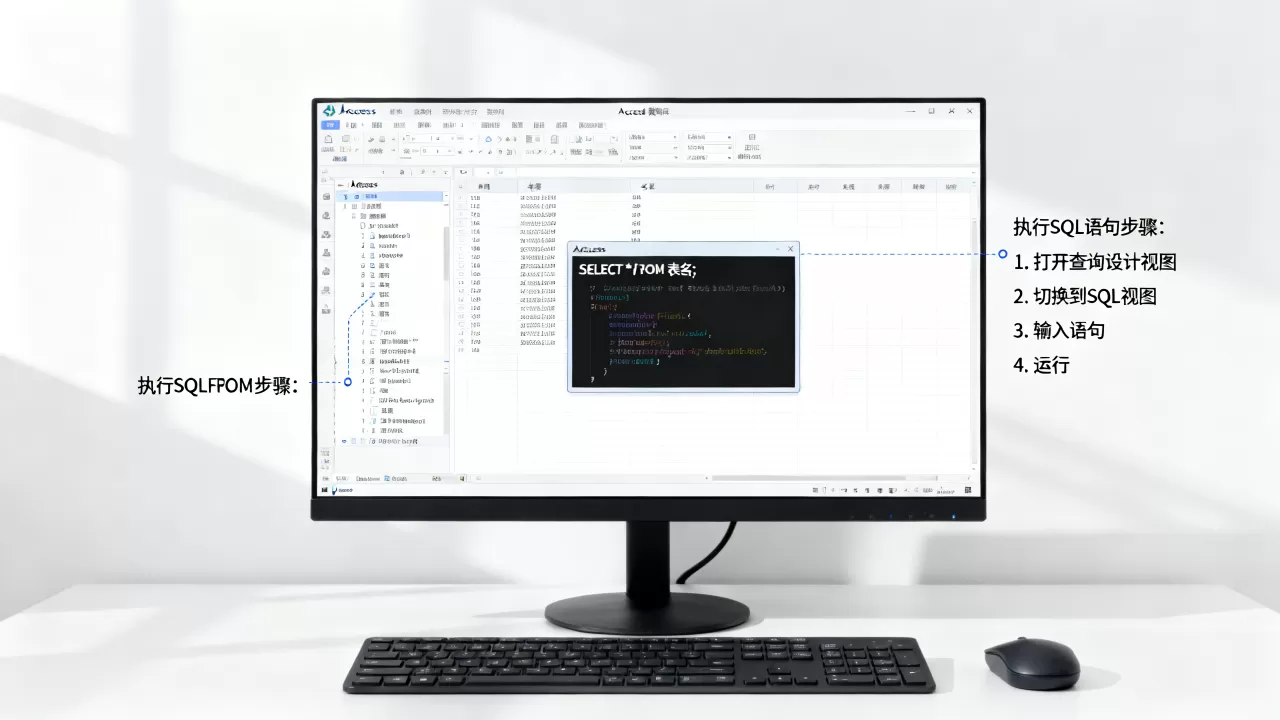Close the small Access SQL dialog
Screen dimensions: 1280x720
click(790, 248)
